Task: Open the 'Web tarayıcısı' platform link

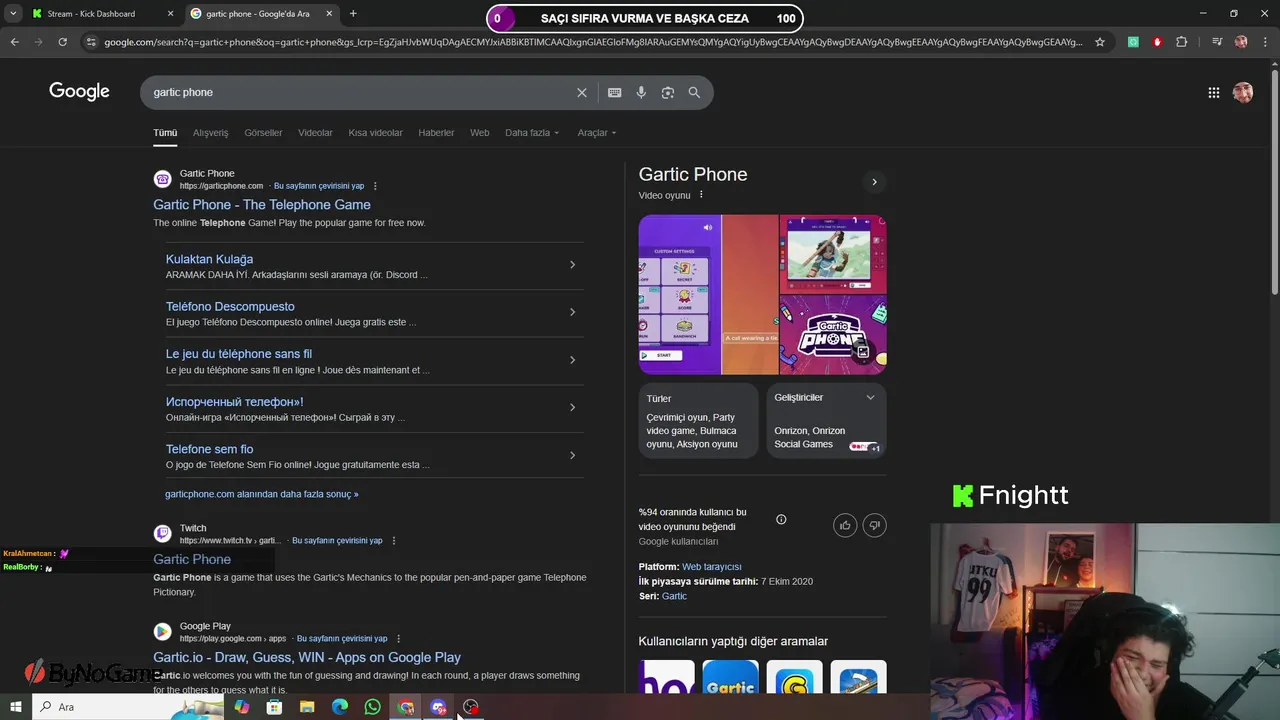Action: (x=711, y=567)
